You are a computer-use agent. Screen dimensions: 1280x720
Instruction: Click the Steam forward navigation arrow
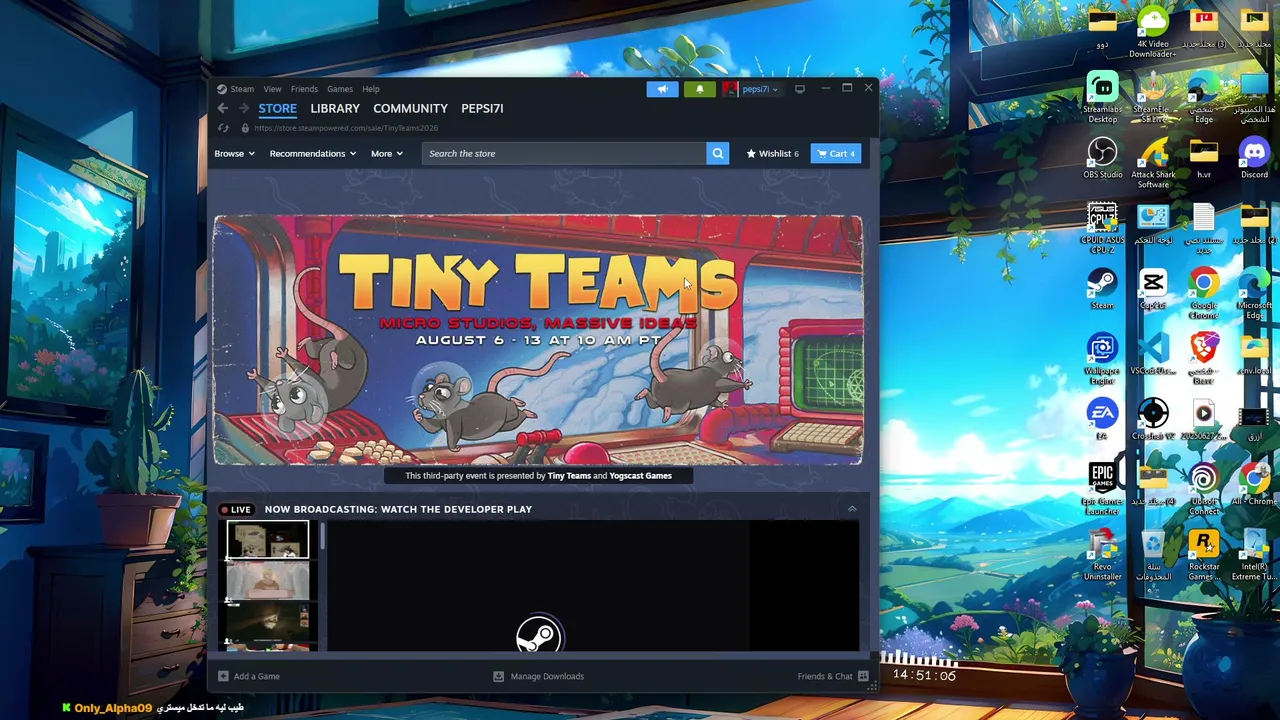[242, 108]
